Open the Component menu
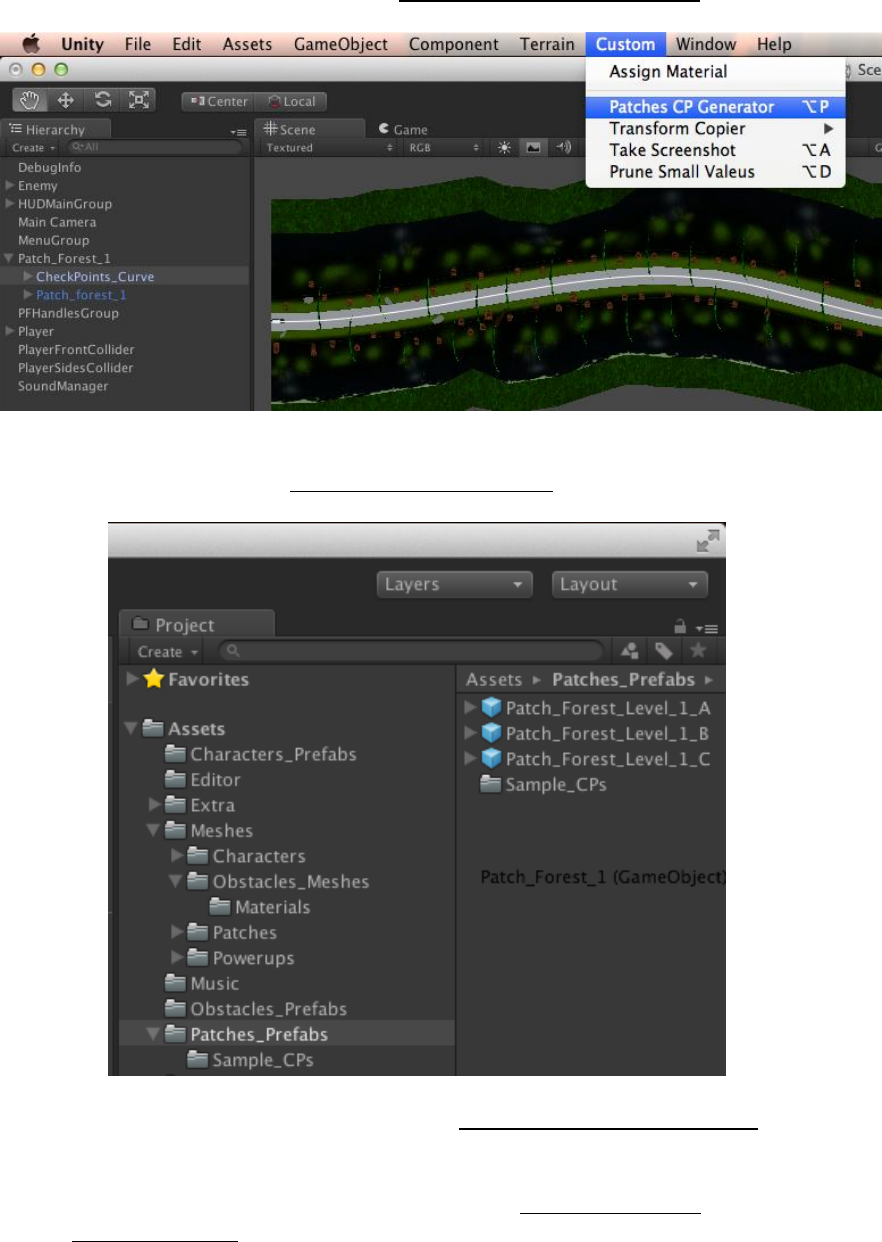Image resolution: width=882 pixels, height=1242 pixels. [454, 44]
